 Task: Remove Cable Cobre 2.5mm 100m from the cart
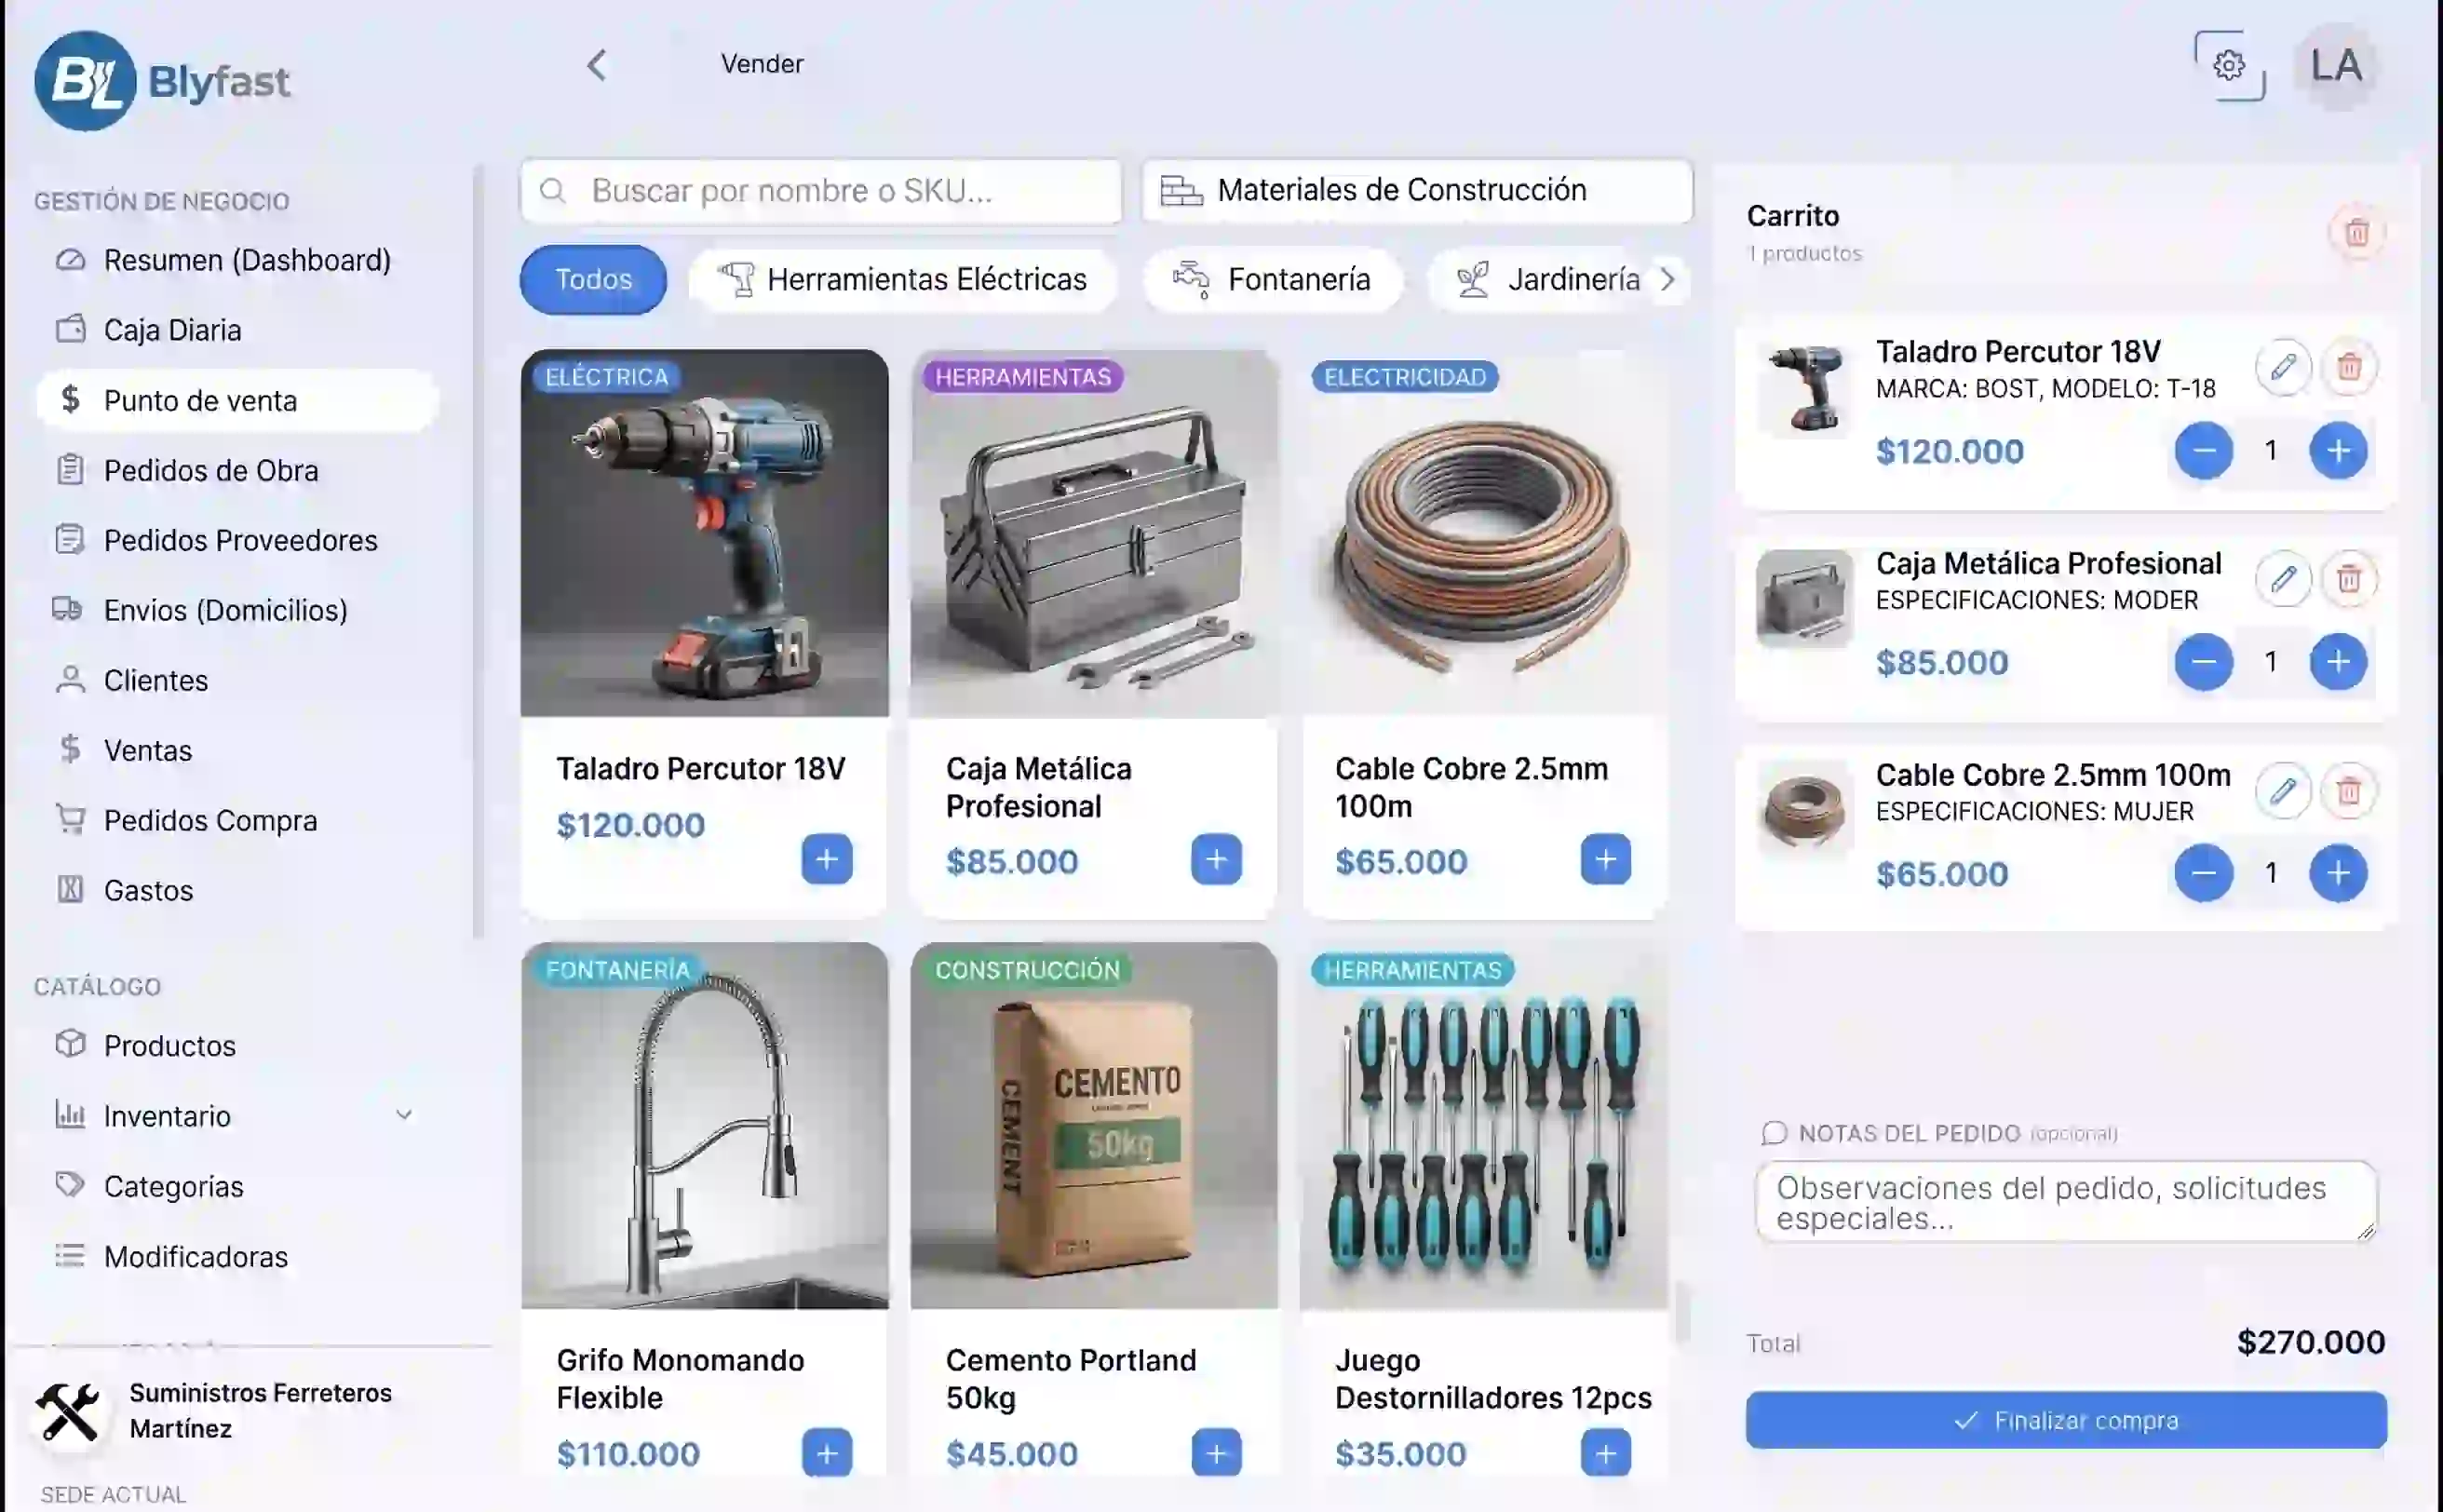point(2349,791)
